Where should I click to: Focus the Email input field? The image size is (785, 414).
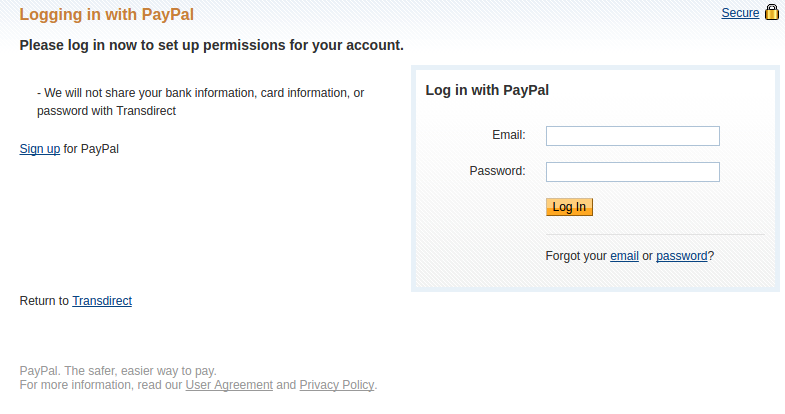point(632,136)
